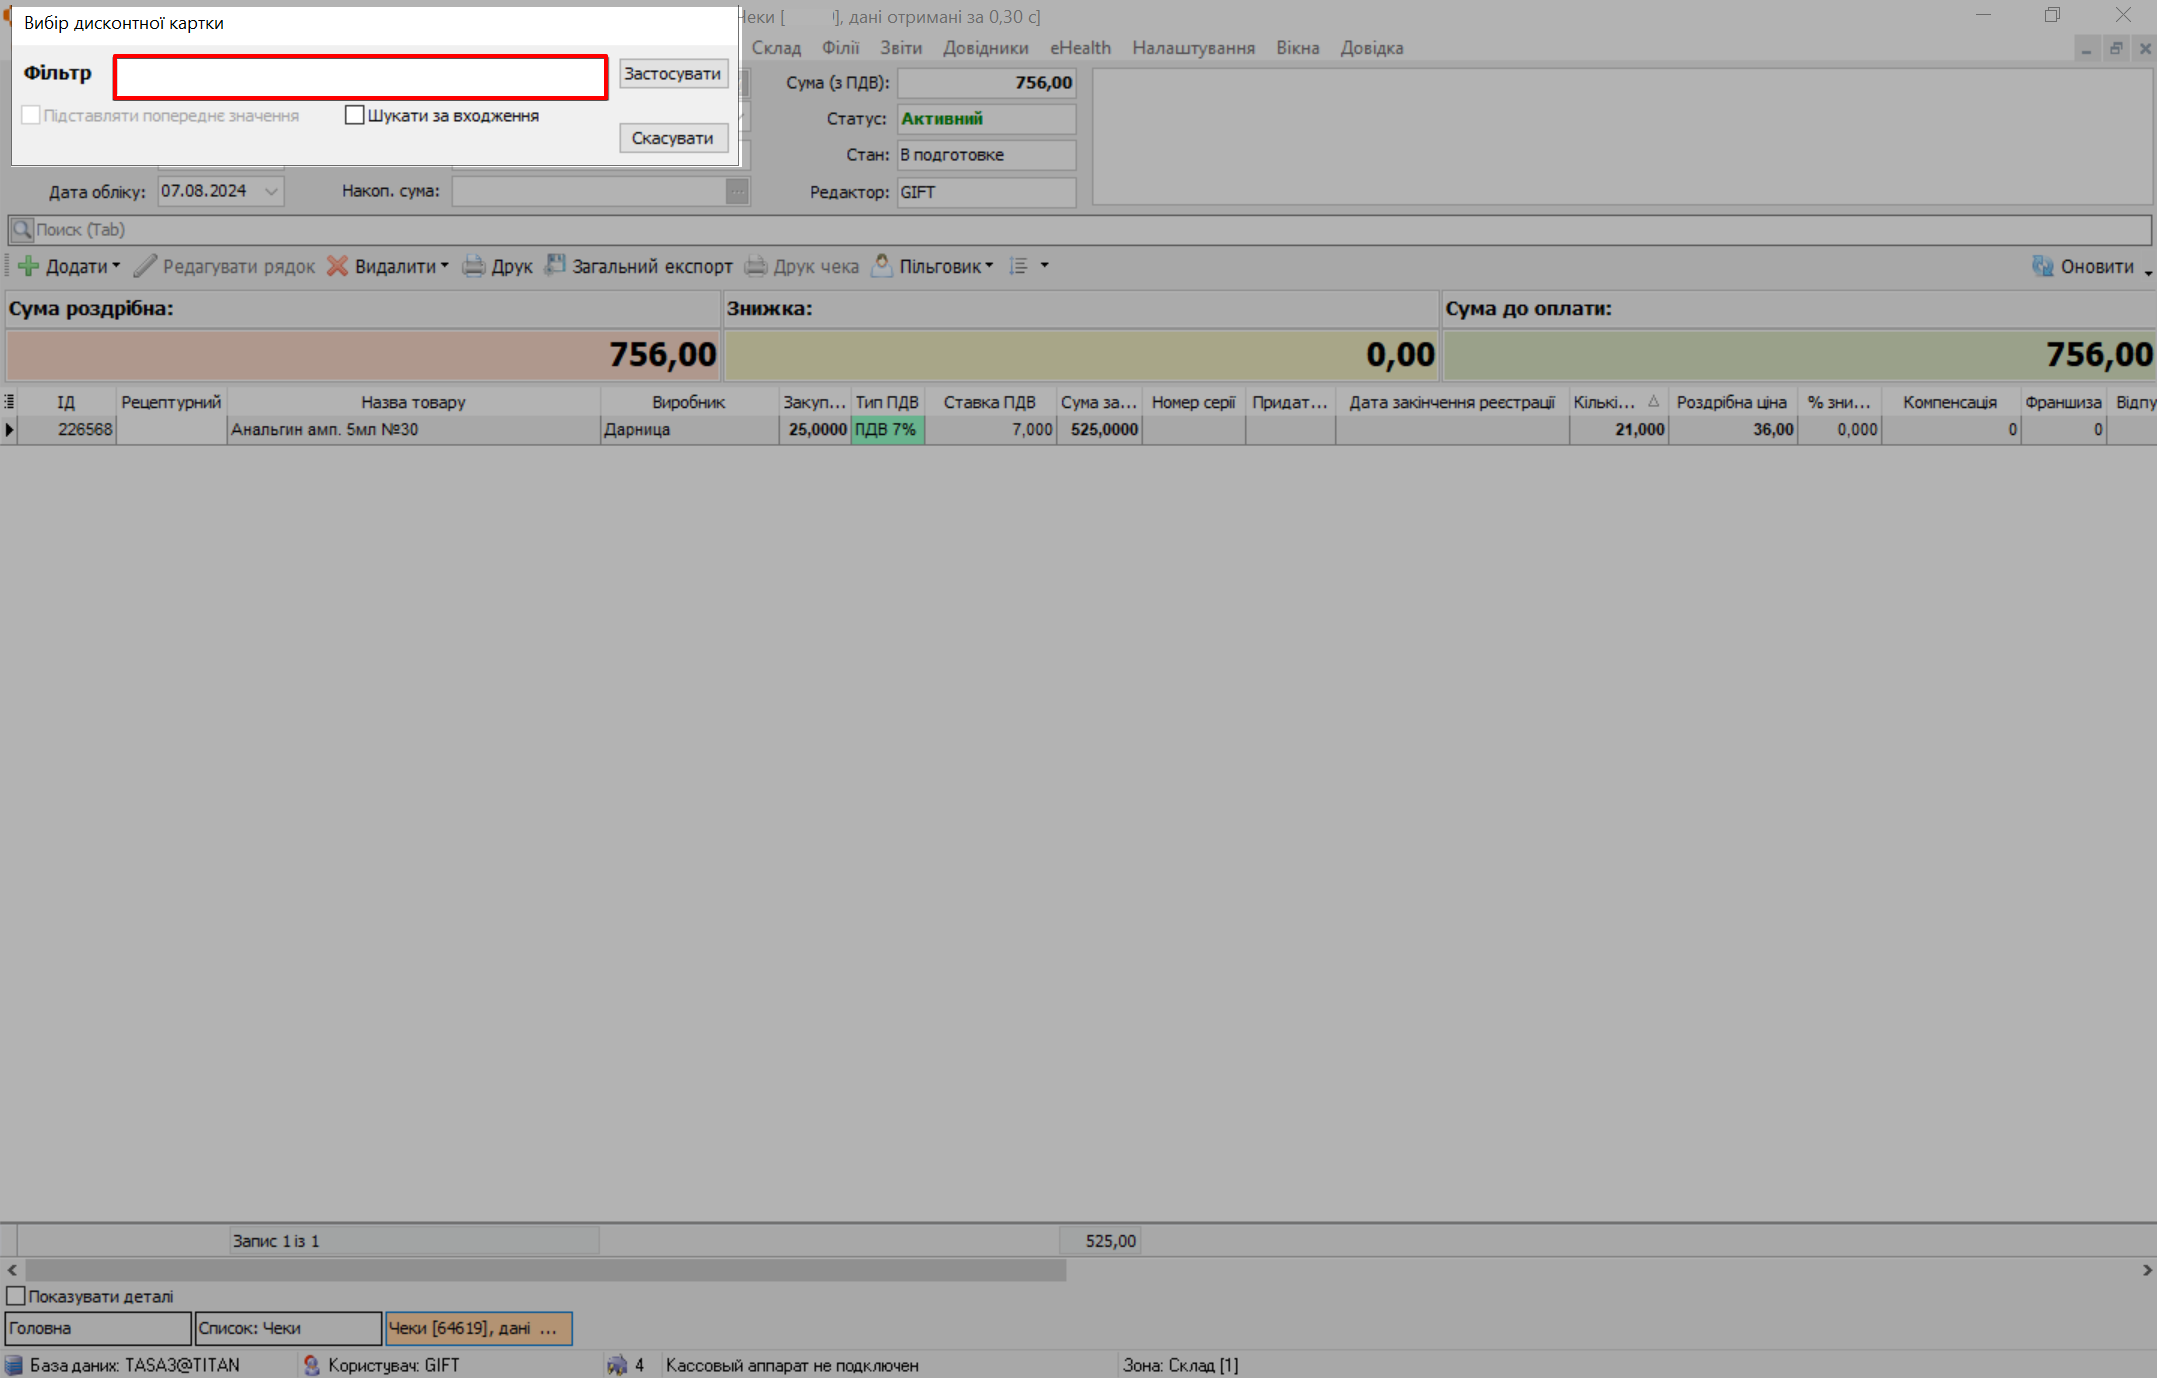
Task: Open the Довідники menu
Action: pyautogui.click(x=985, y=48)
